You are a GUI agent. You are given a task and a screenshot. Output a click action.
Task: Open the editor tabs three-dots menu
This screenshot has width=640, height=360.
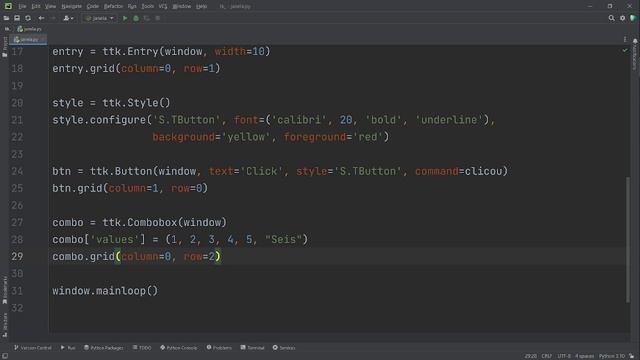625,40
